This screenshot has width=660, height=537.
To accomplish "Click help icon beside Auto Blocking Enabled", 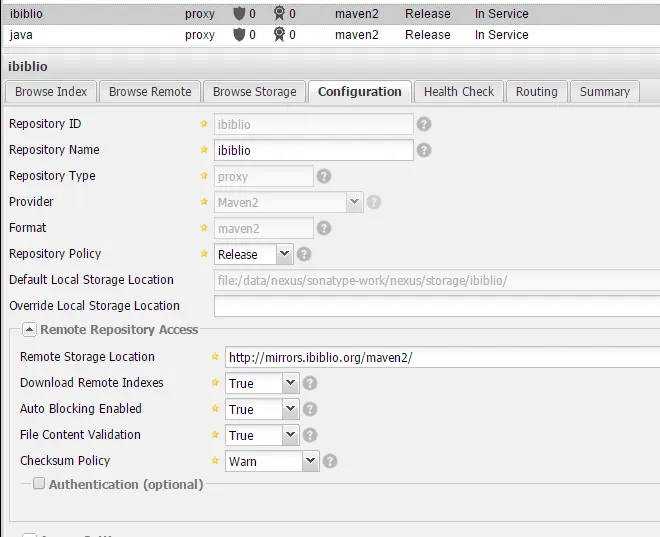I will [x=310, y=409].
